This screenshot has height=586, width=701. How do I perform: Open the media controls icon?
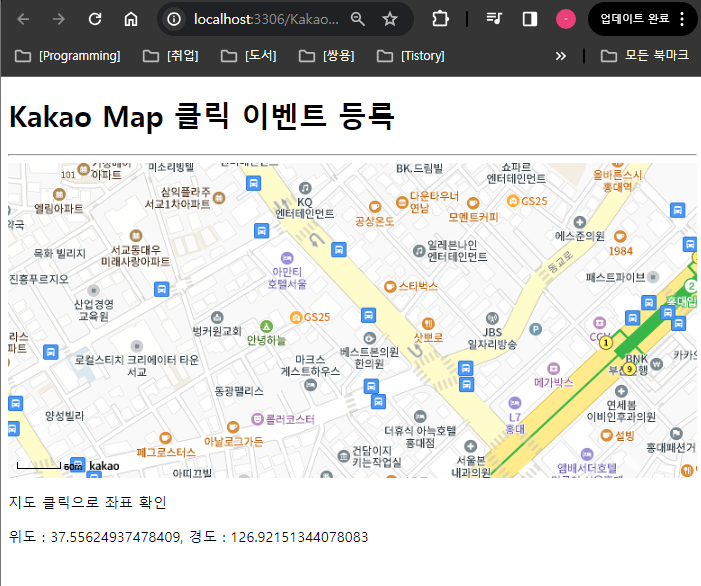coord(494,19)
